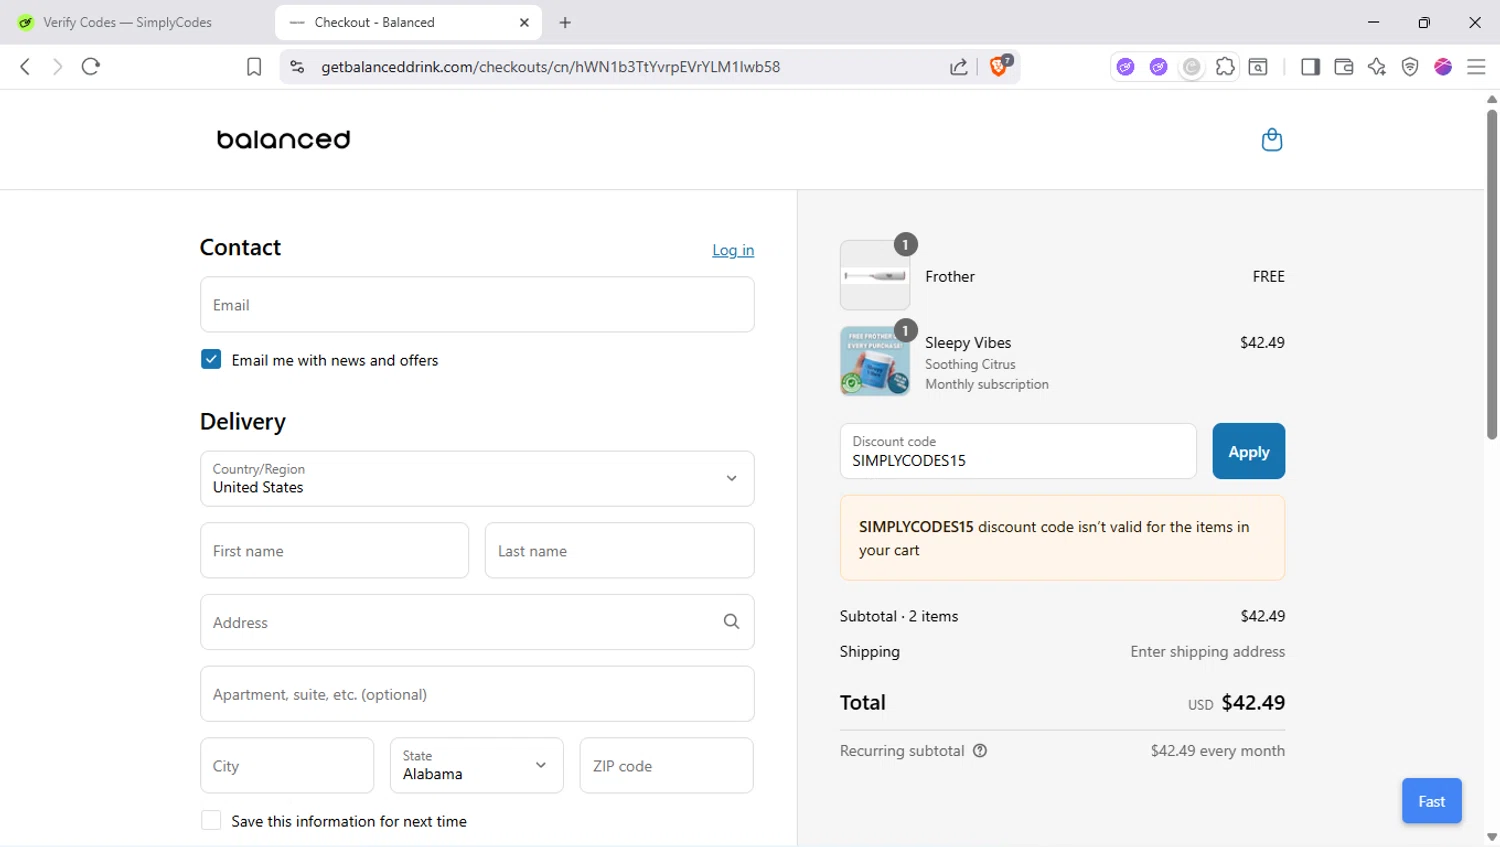This screenshot has height=847, width=1500.
Task: Click the icon right of the extensions puzzle
Action: coord(1258,67)
